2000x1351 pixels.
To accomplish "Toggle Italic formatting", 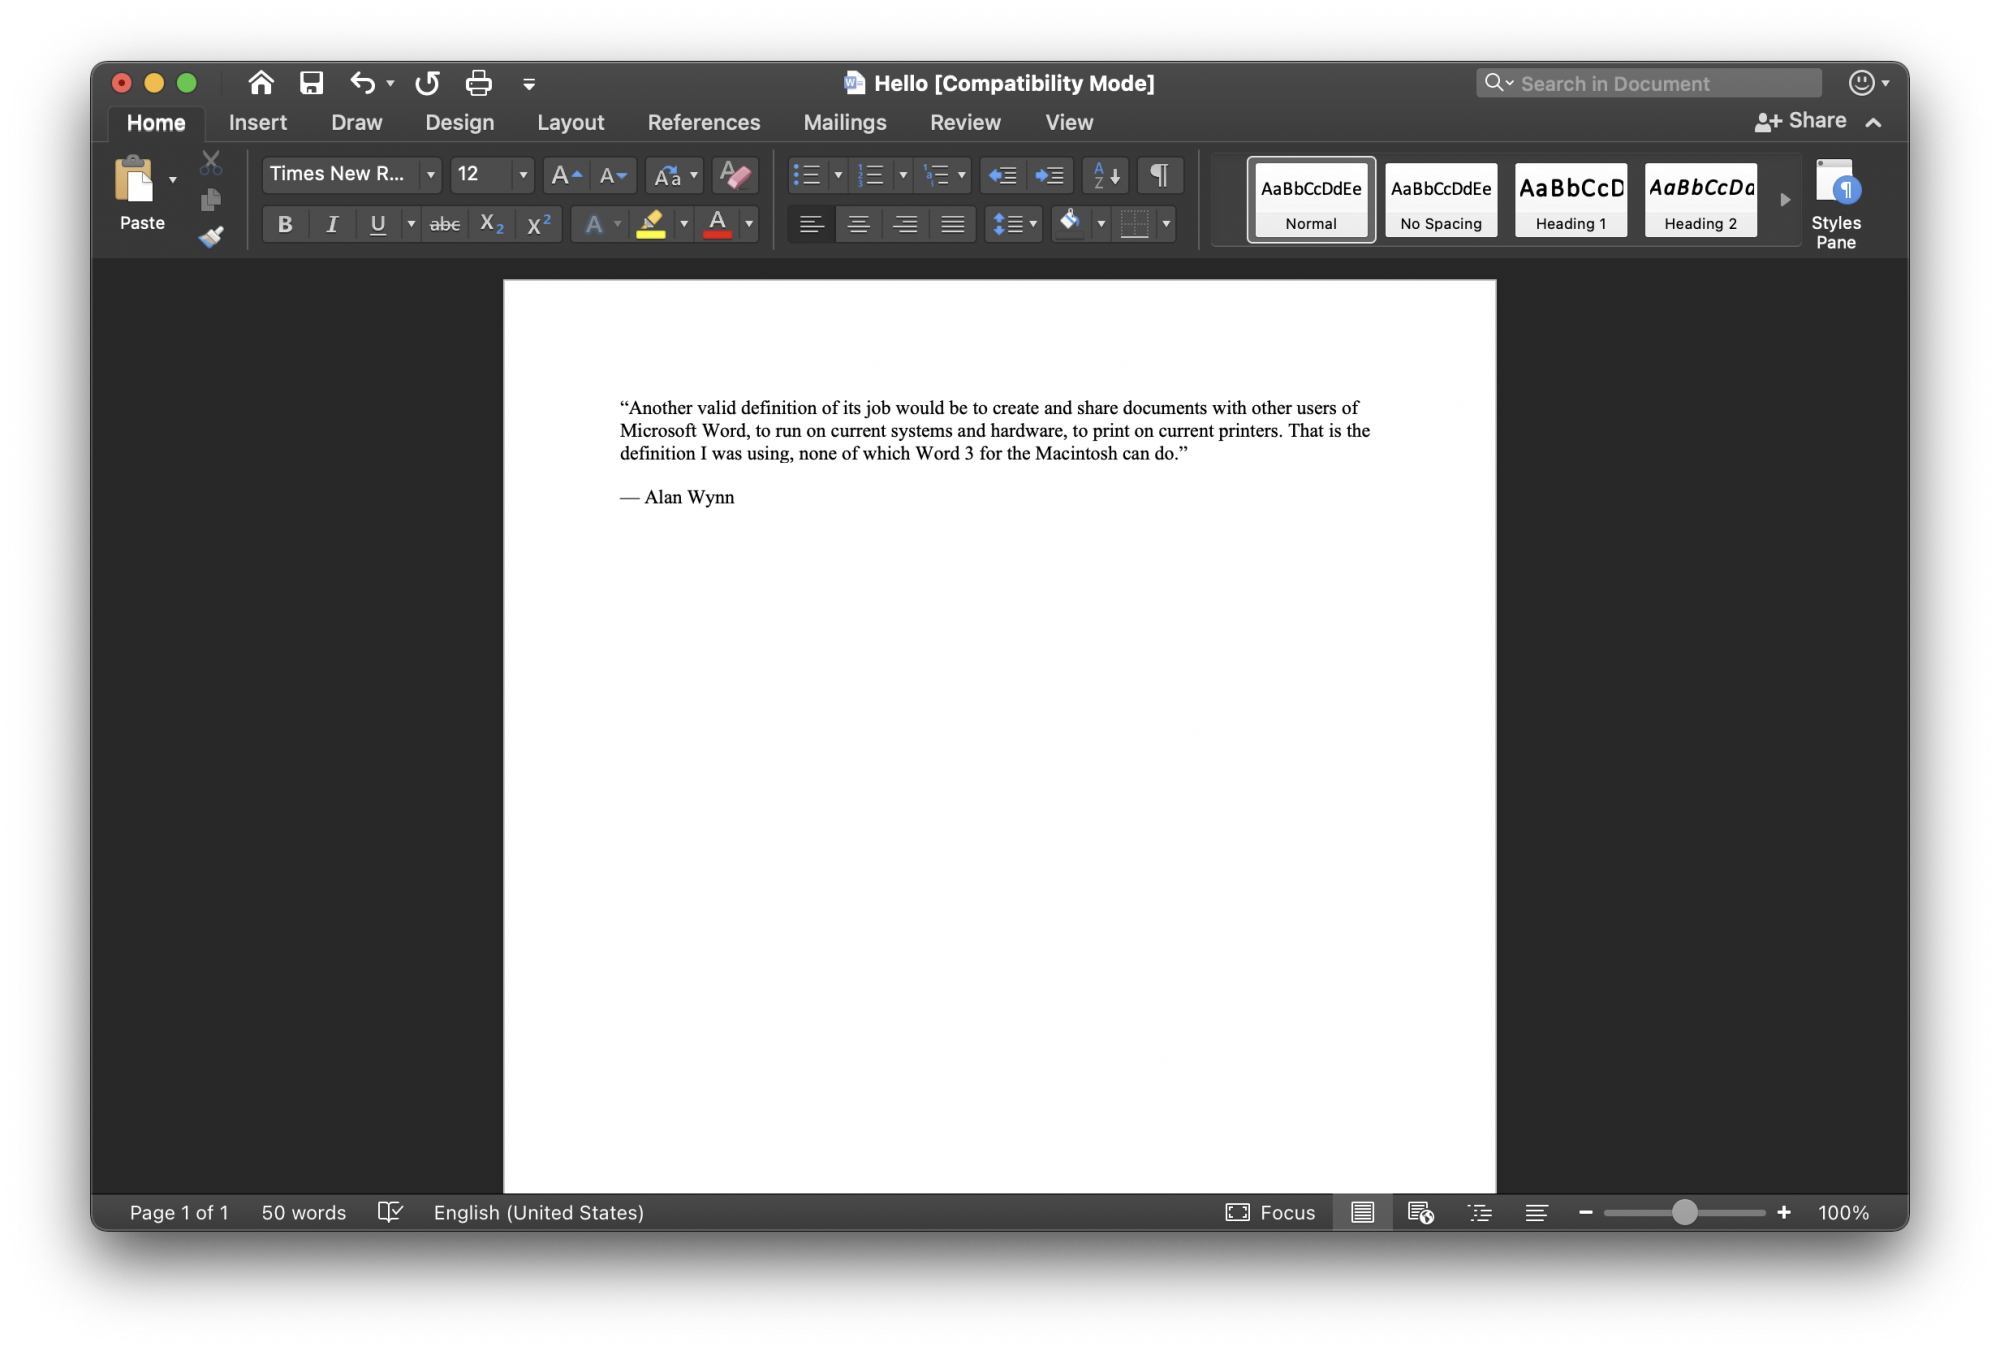I will point(332,224).
